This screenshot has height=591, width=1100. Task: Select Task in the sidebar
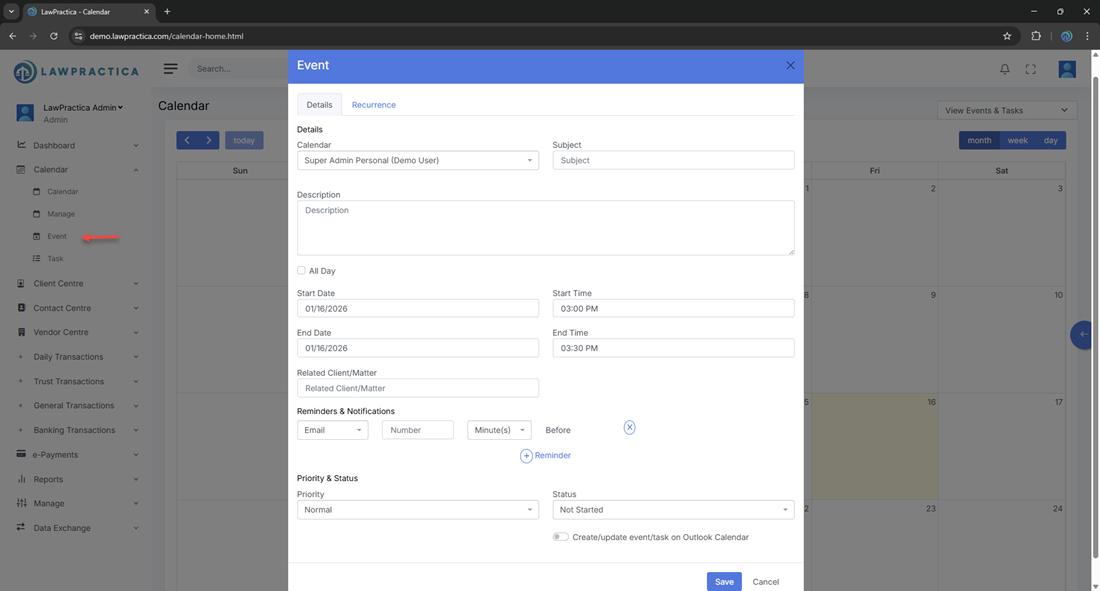pos(55,259)
